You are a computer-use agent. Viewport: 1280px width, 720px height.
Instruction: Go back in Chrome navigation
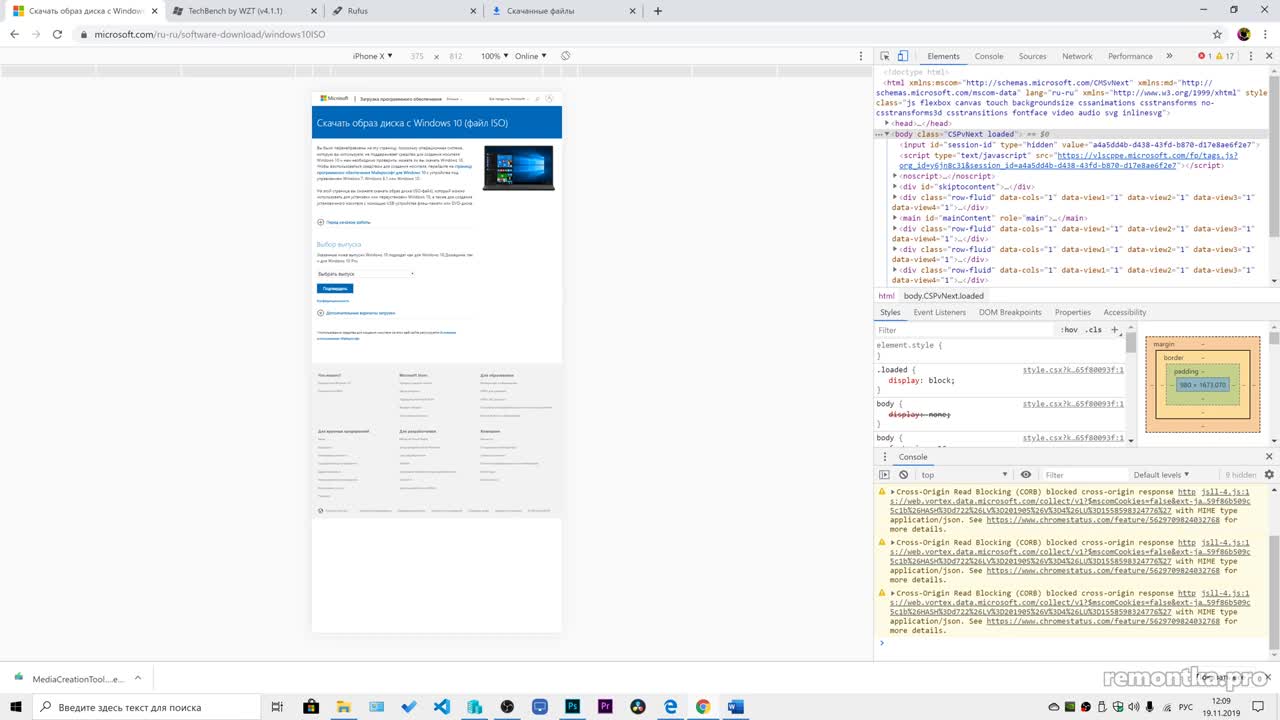14,34
